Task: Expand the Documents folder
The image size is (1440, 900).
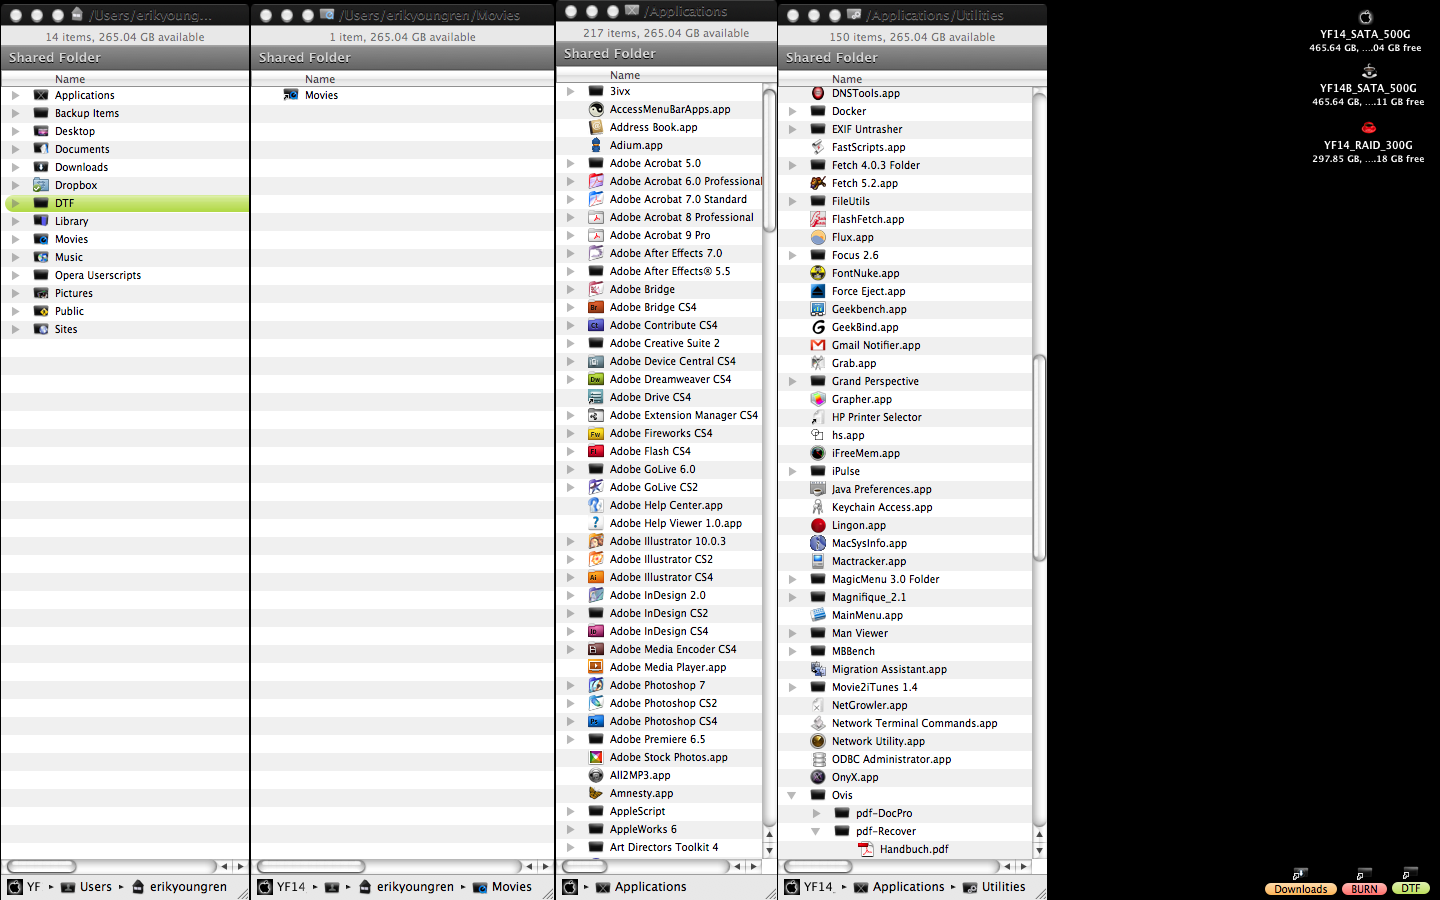Action: pyautogui.click(x=15, y=149)
